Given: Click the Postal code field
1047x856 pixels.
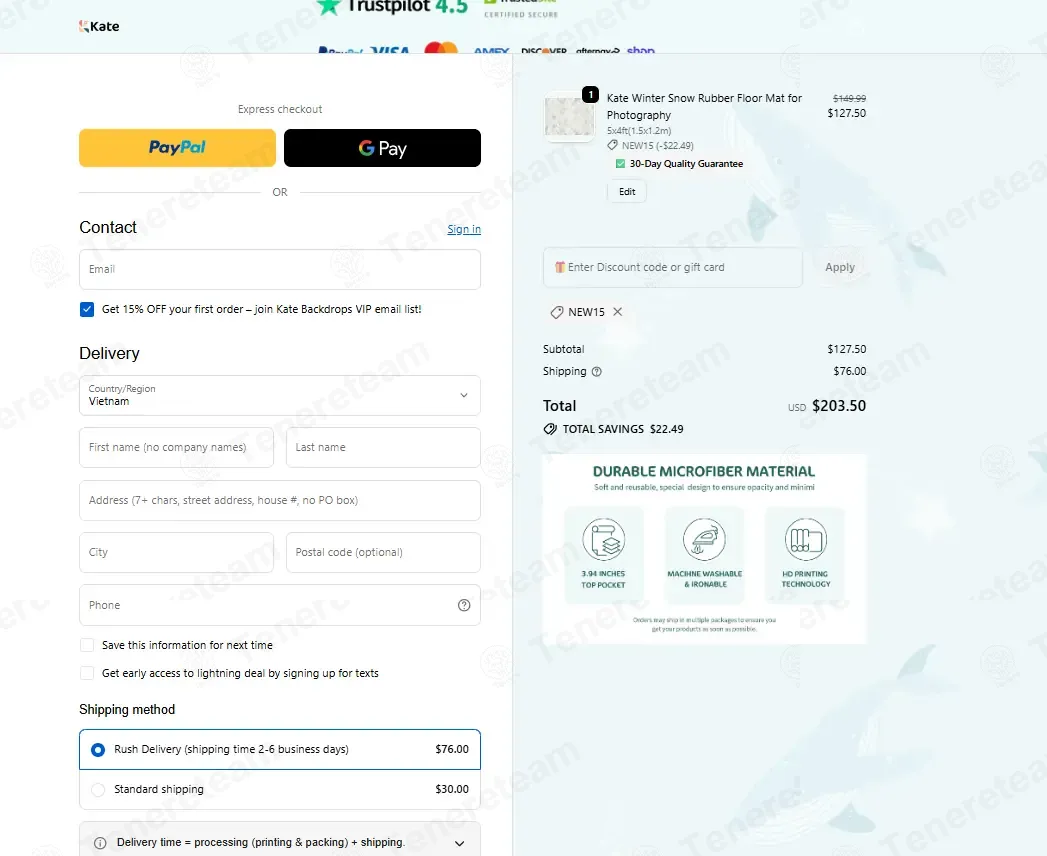Looking at the screenshot, I should [383, 552].
